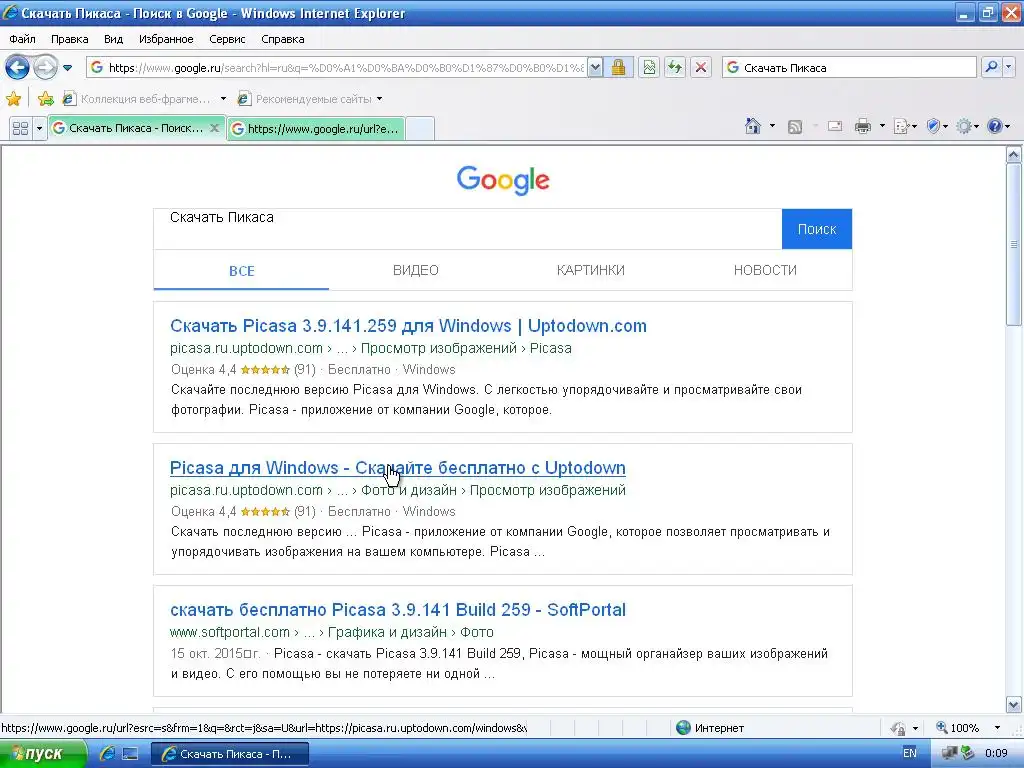Stop loading with the red X icon

coord(701,67)
